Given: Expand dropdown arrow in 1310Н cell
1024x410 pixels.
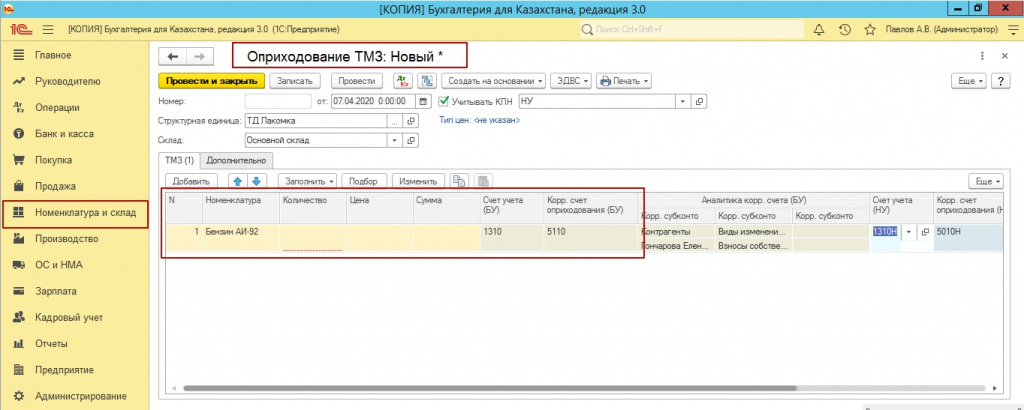Looking at the screenshot, I should click(909, 232).
